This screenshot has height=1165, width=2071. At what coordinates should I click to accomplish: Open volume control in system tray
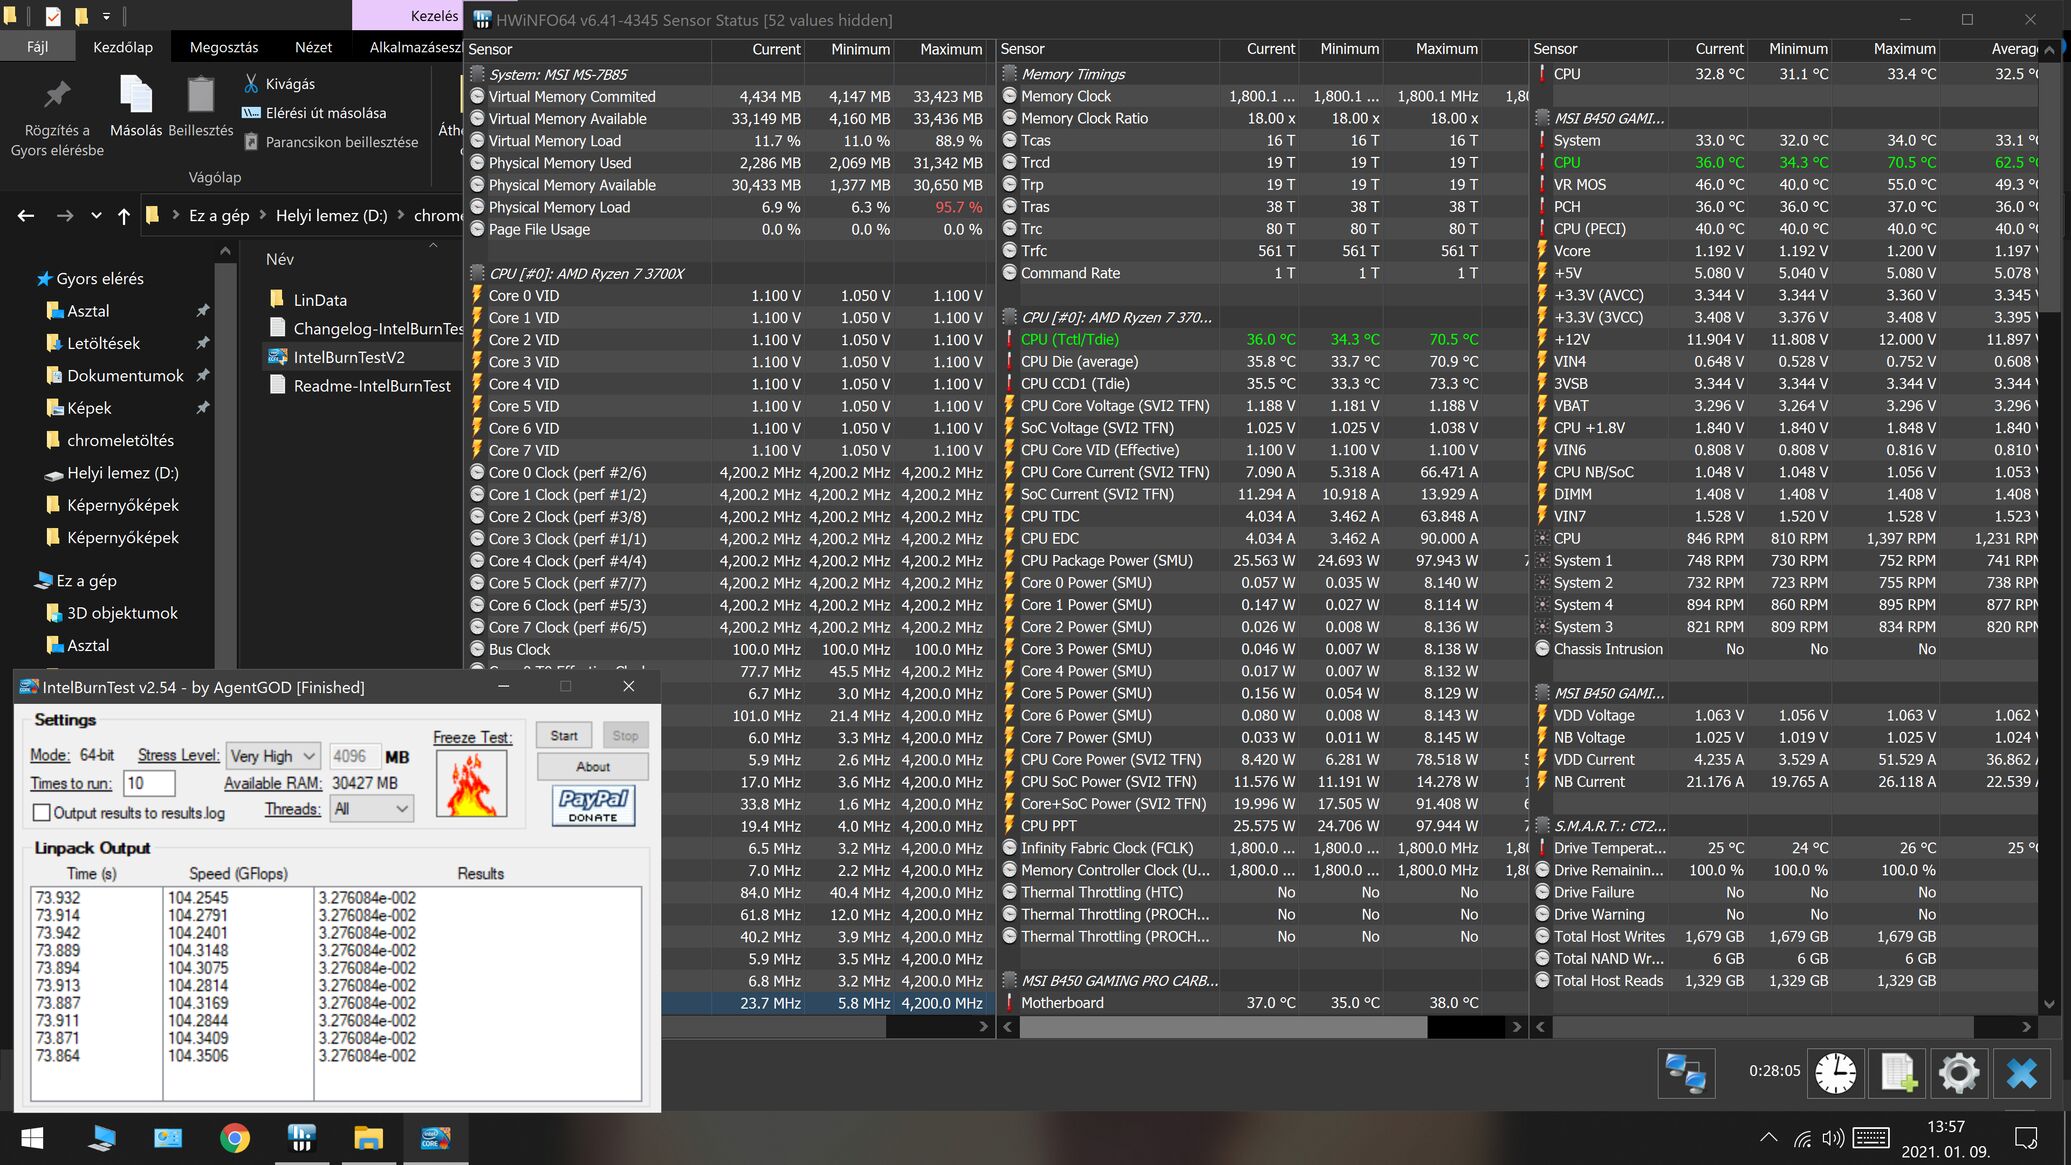click(1832, 1138)
